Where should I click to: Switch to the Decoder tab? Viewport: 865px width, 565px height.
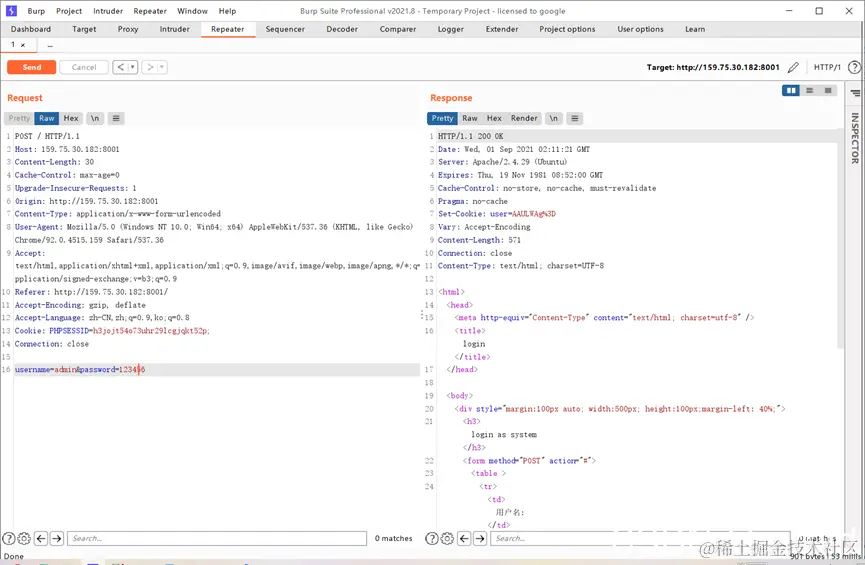point(342,29)
